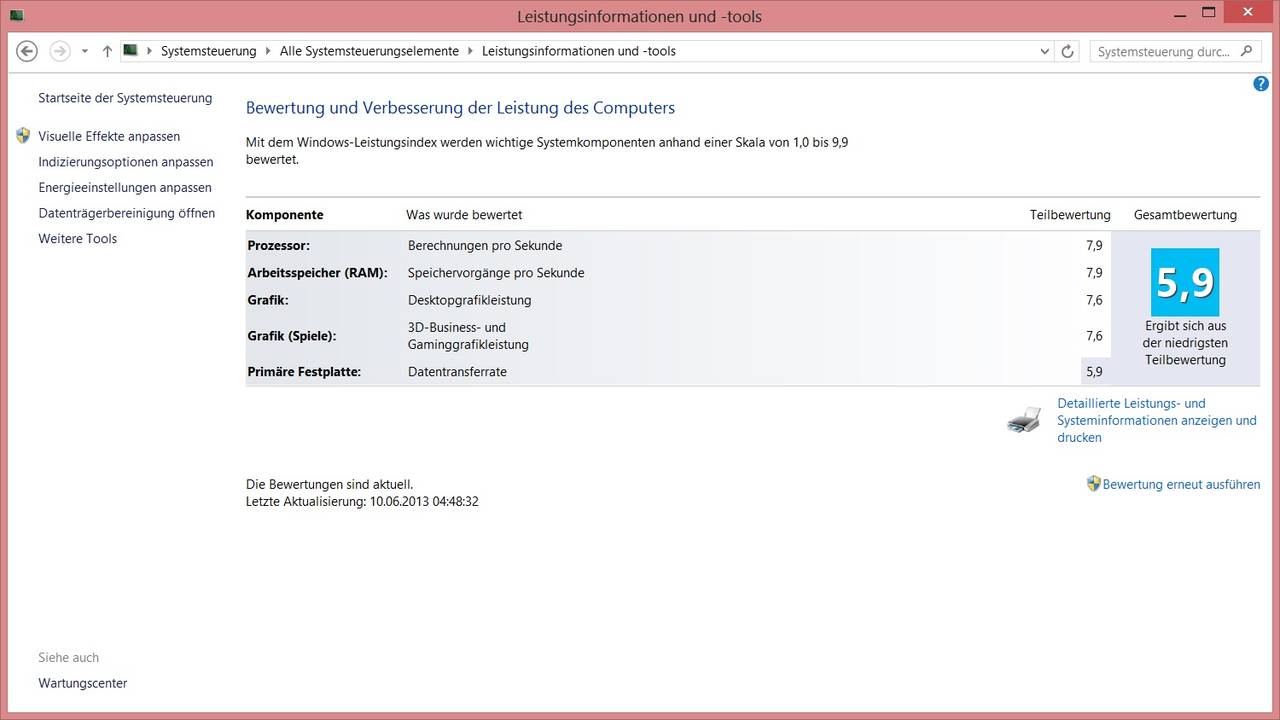Expand chevron after Alle Systemsteuerungselemente

click(x=470, y=51)
